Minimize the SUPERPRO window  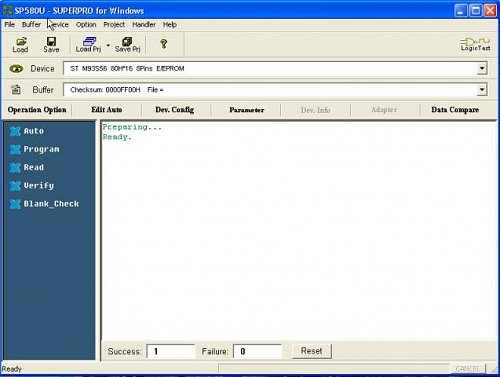point(461,11)
